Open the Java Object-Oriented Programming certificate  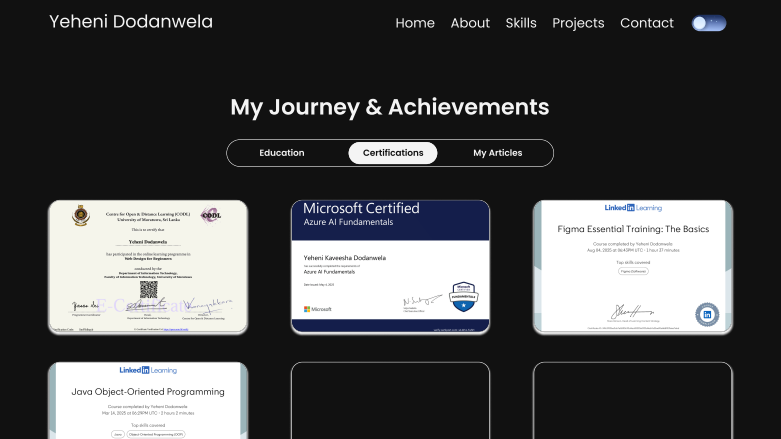click(148, 400)
